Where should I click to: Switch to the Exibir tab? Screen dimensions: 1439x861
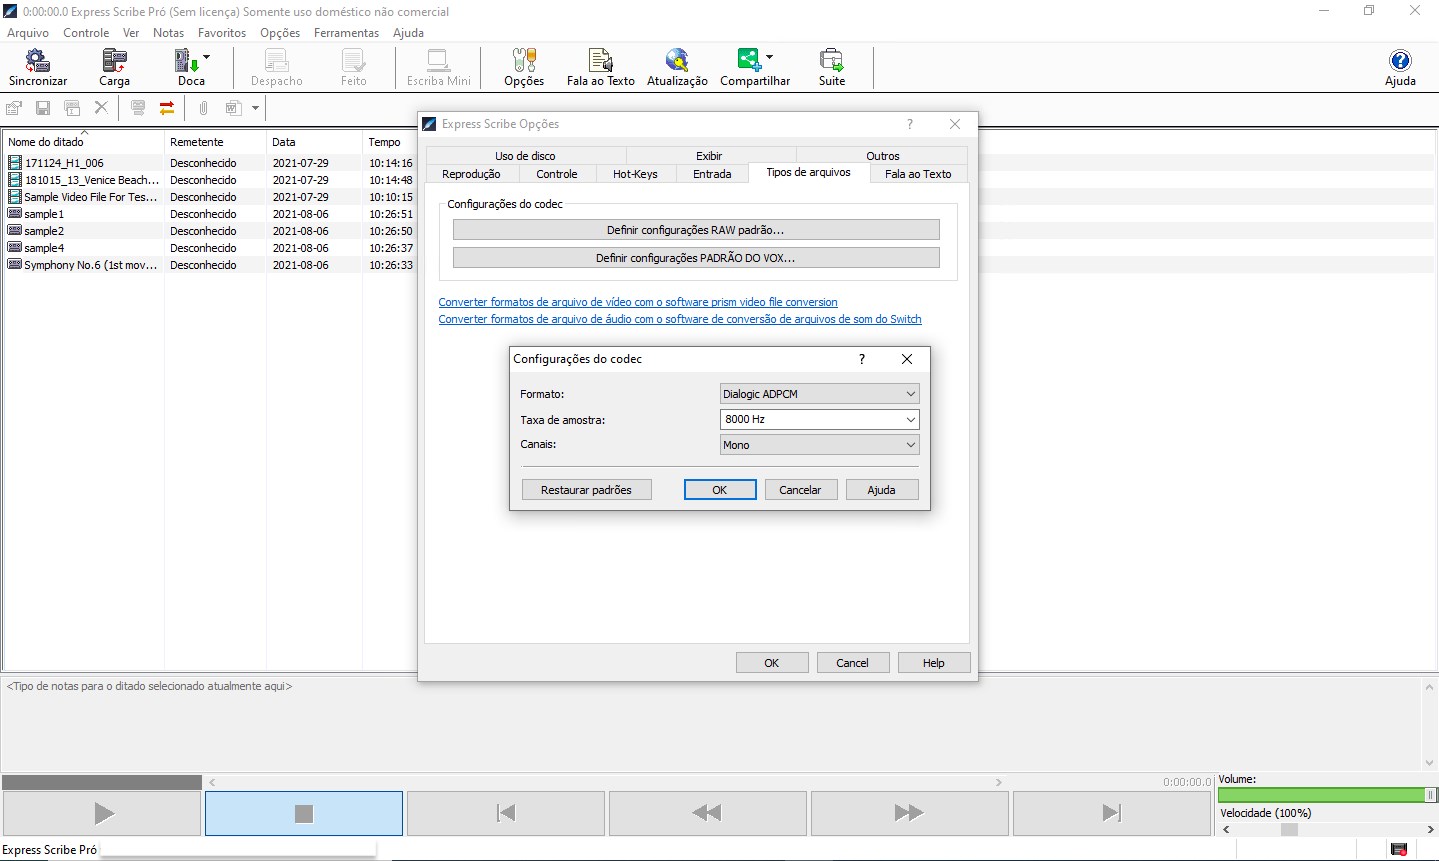point(709,156)
